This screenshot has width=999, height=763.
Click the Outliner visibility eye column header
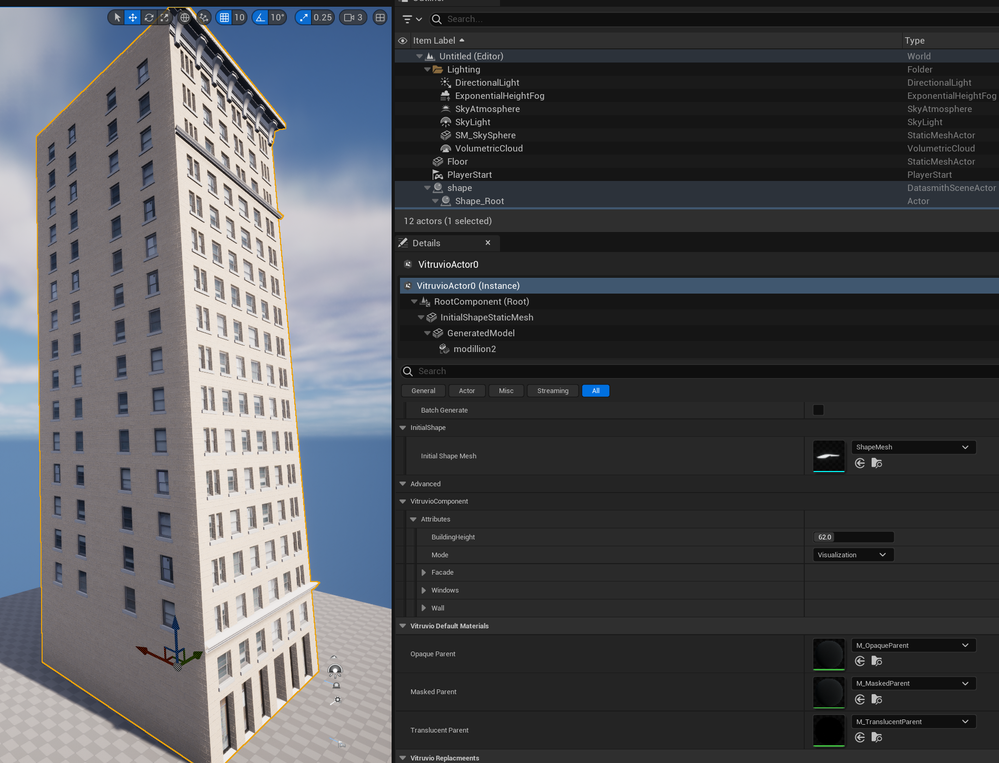pyautogui.click(x=403, y=40)
